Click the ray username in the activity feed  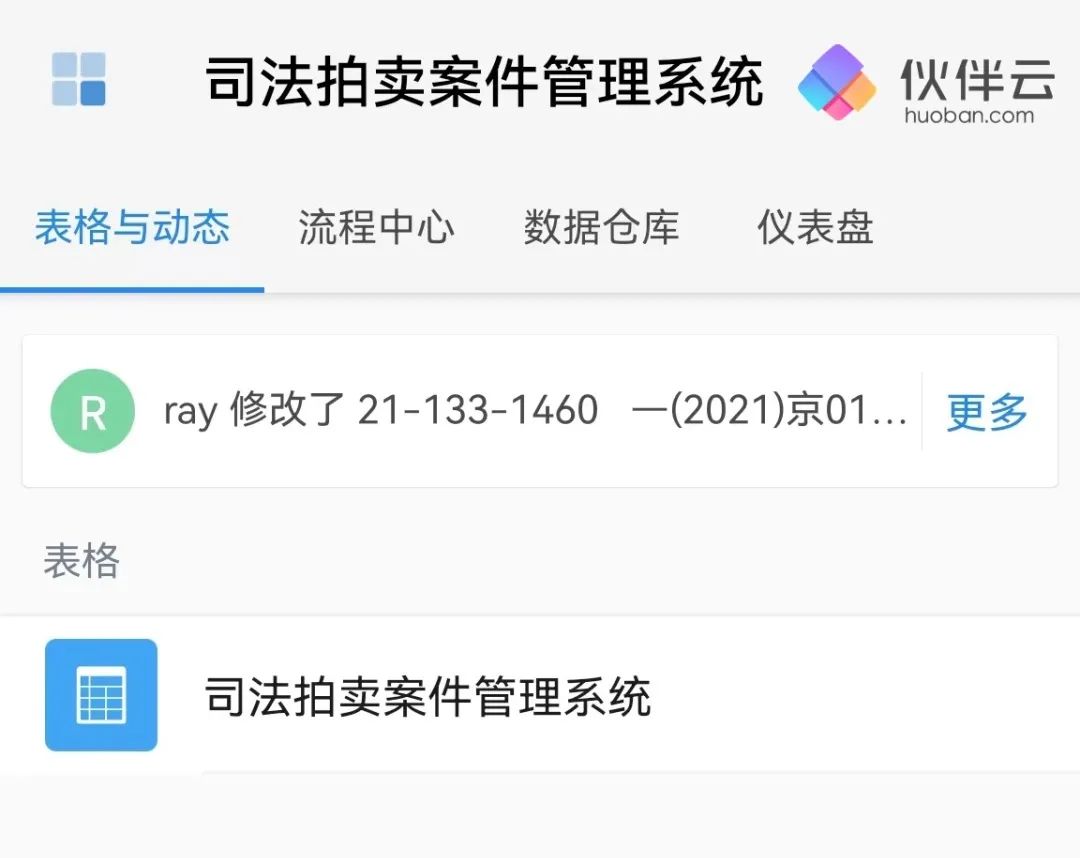190,411
